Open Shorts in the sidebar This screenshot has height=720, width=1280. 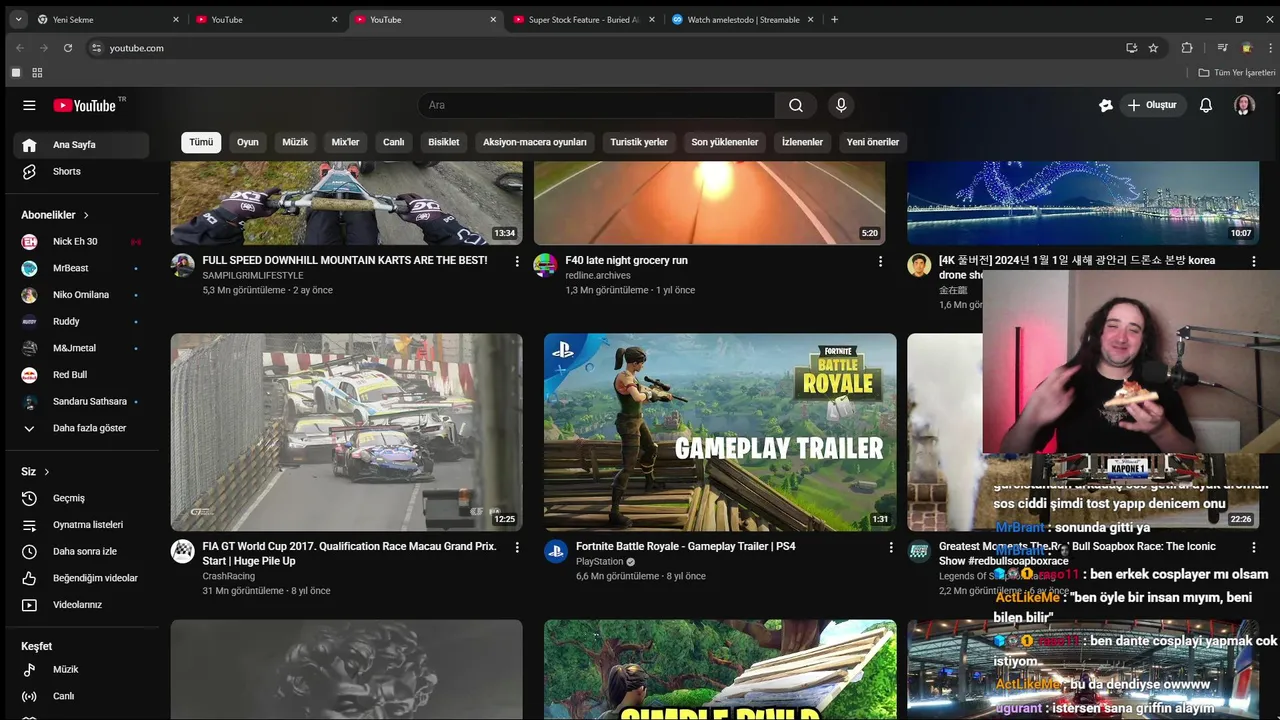coord(81,171)
